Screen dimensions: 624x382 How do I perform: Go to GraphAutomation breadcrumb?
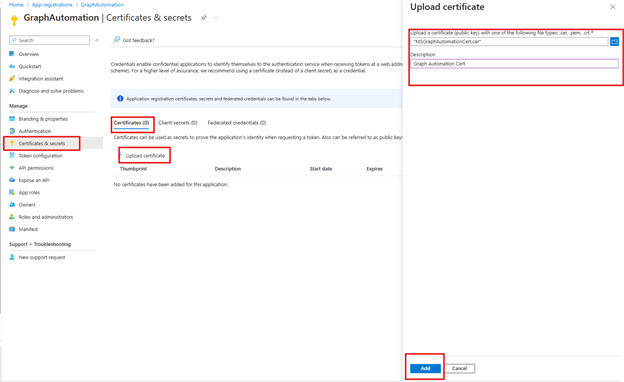click(102, 5)
